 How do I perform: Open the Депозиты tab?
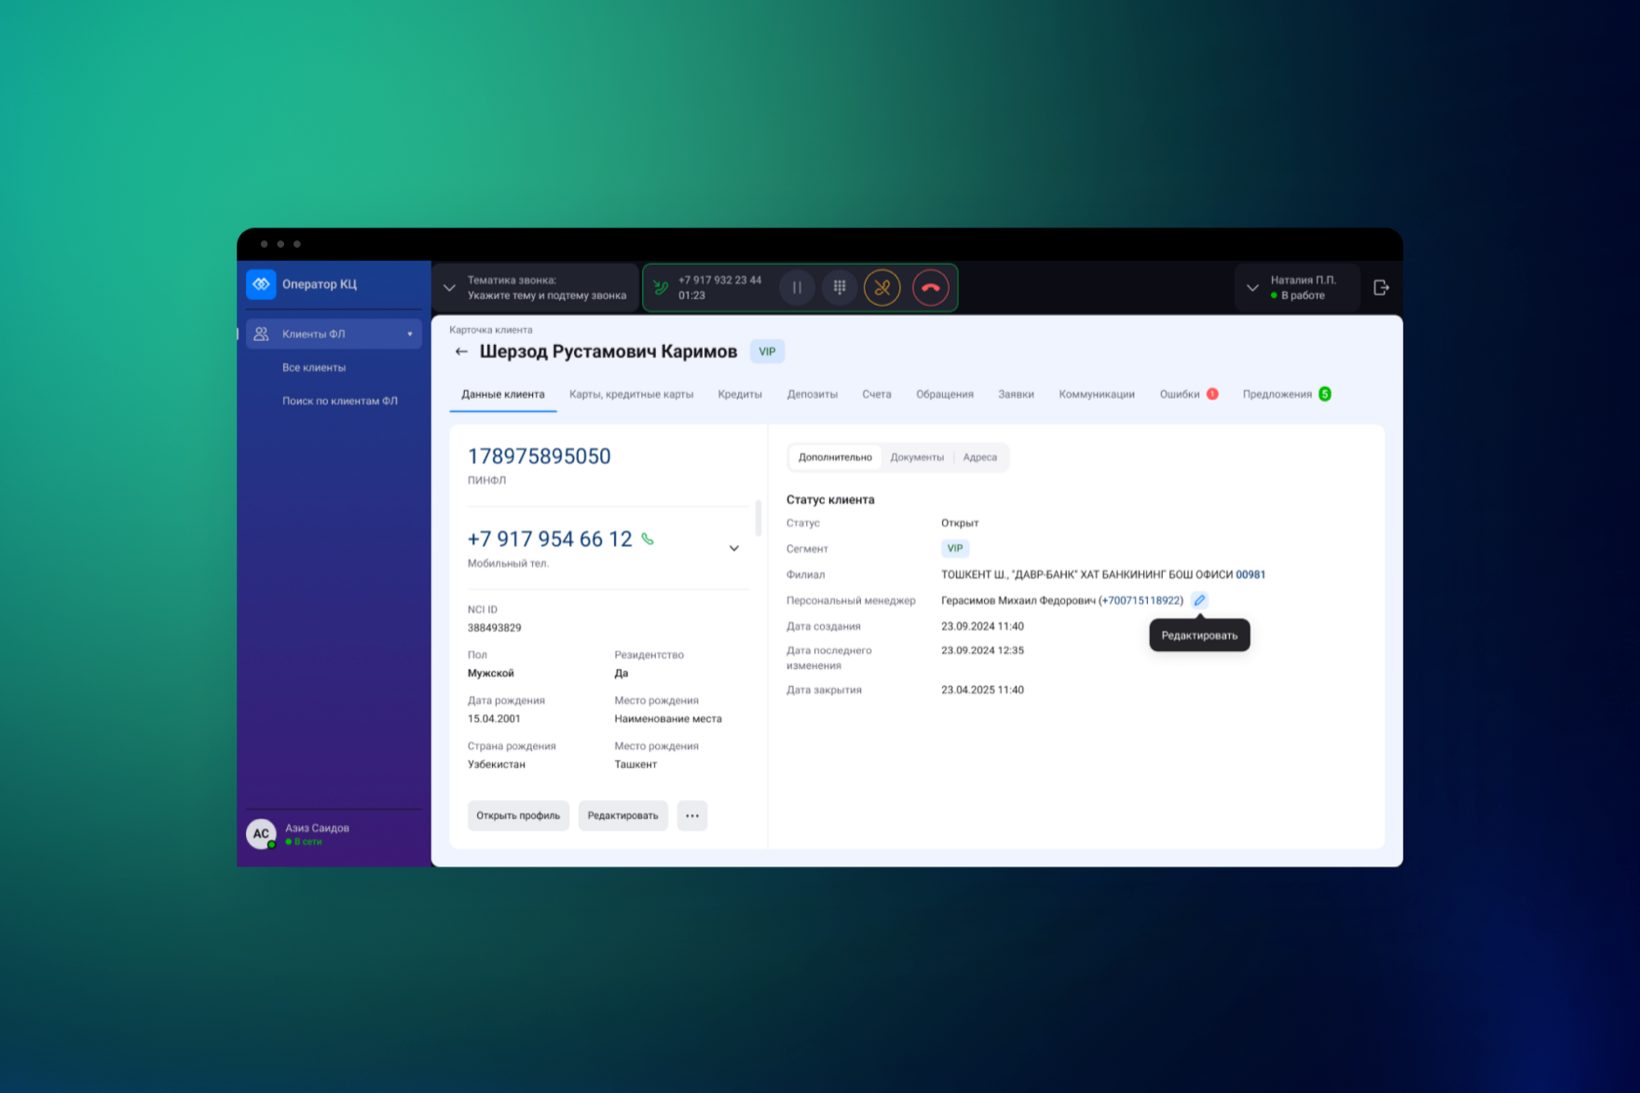[812, 394]
